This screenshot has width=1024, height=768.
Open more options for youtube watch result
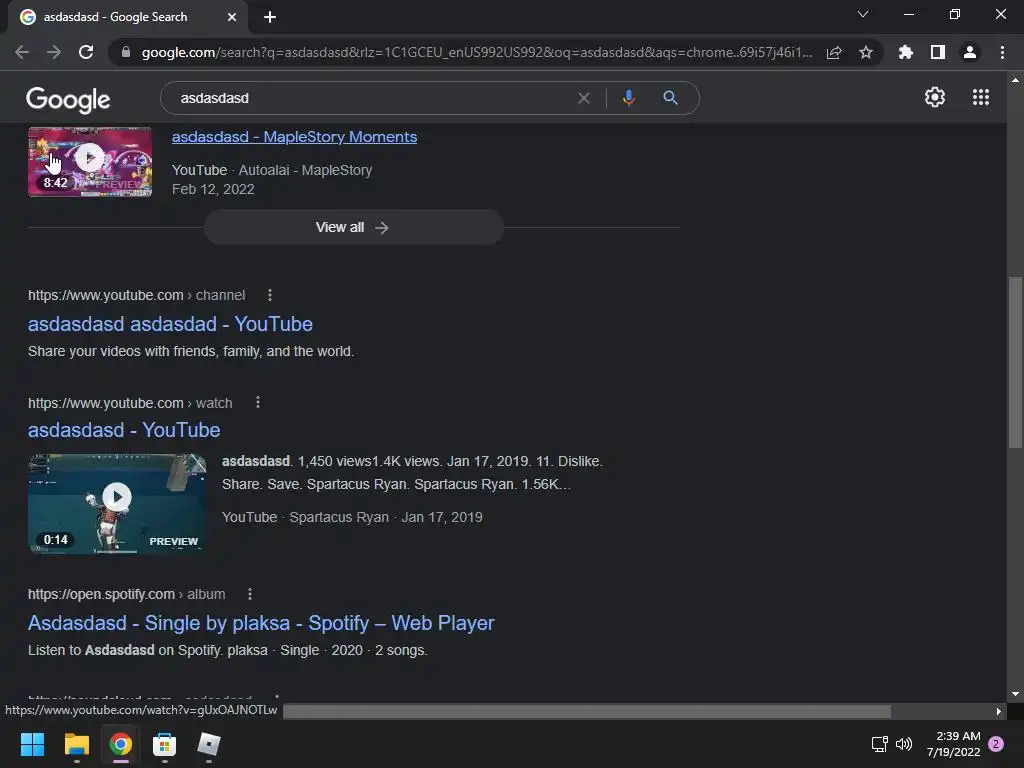[258, 402]
